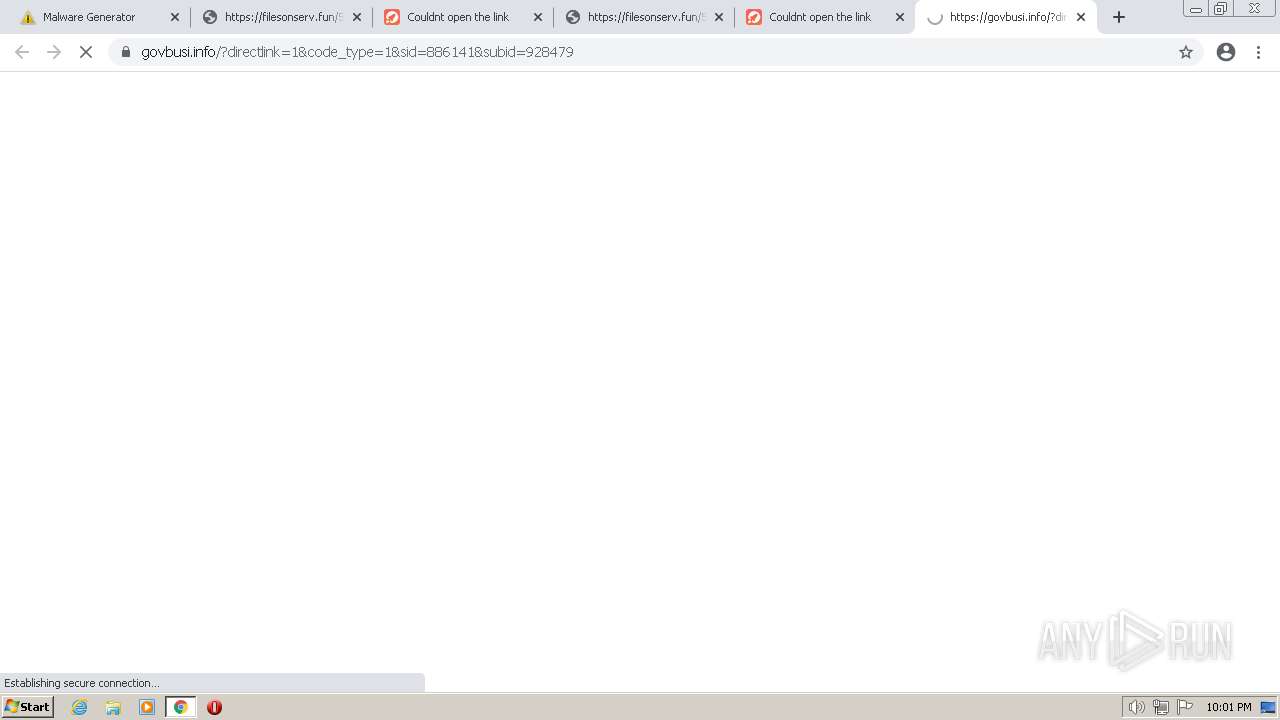View site information via lock icon
Viewport: 1280px width, 720px height.
click(x=126, y=52)
